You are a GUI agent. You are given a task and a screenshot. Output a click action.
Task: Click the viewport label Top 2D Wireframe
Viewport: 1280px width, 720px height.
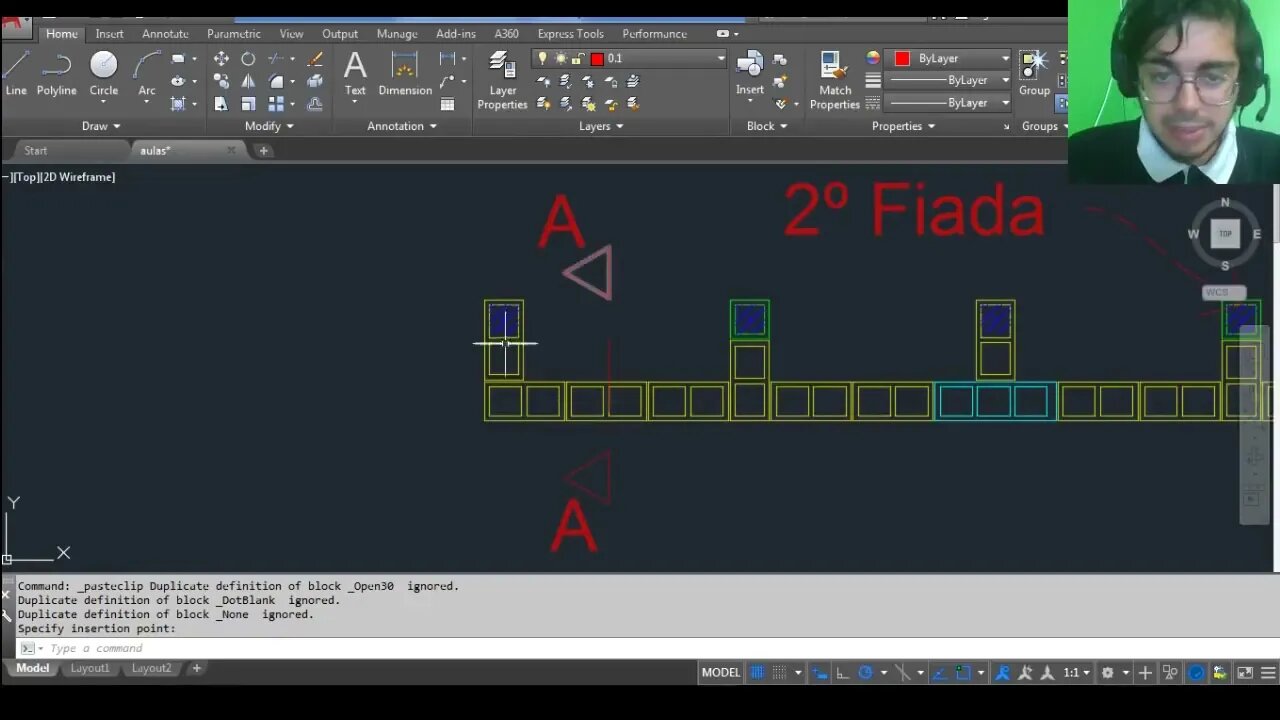coord(61,177)
